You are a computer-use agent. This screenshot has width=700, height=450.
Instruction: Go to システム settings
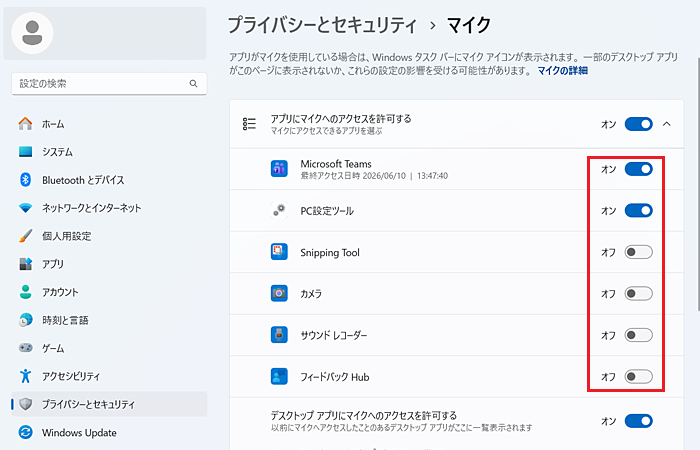pos(109,152)
